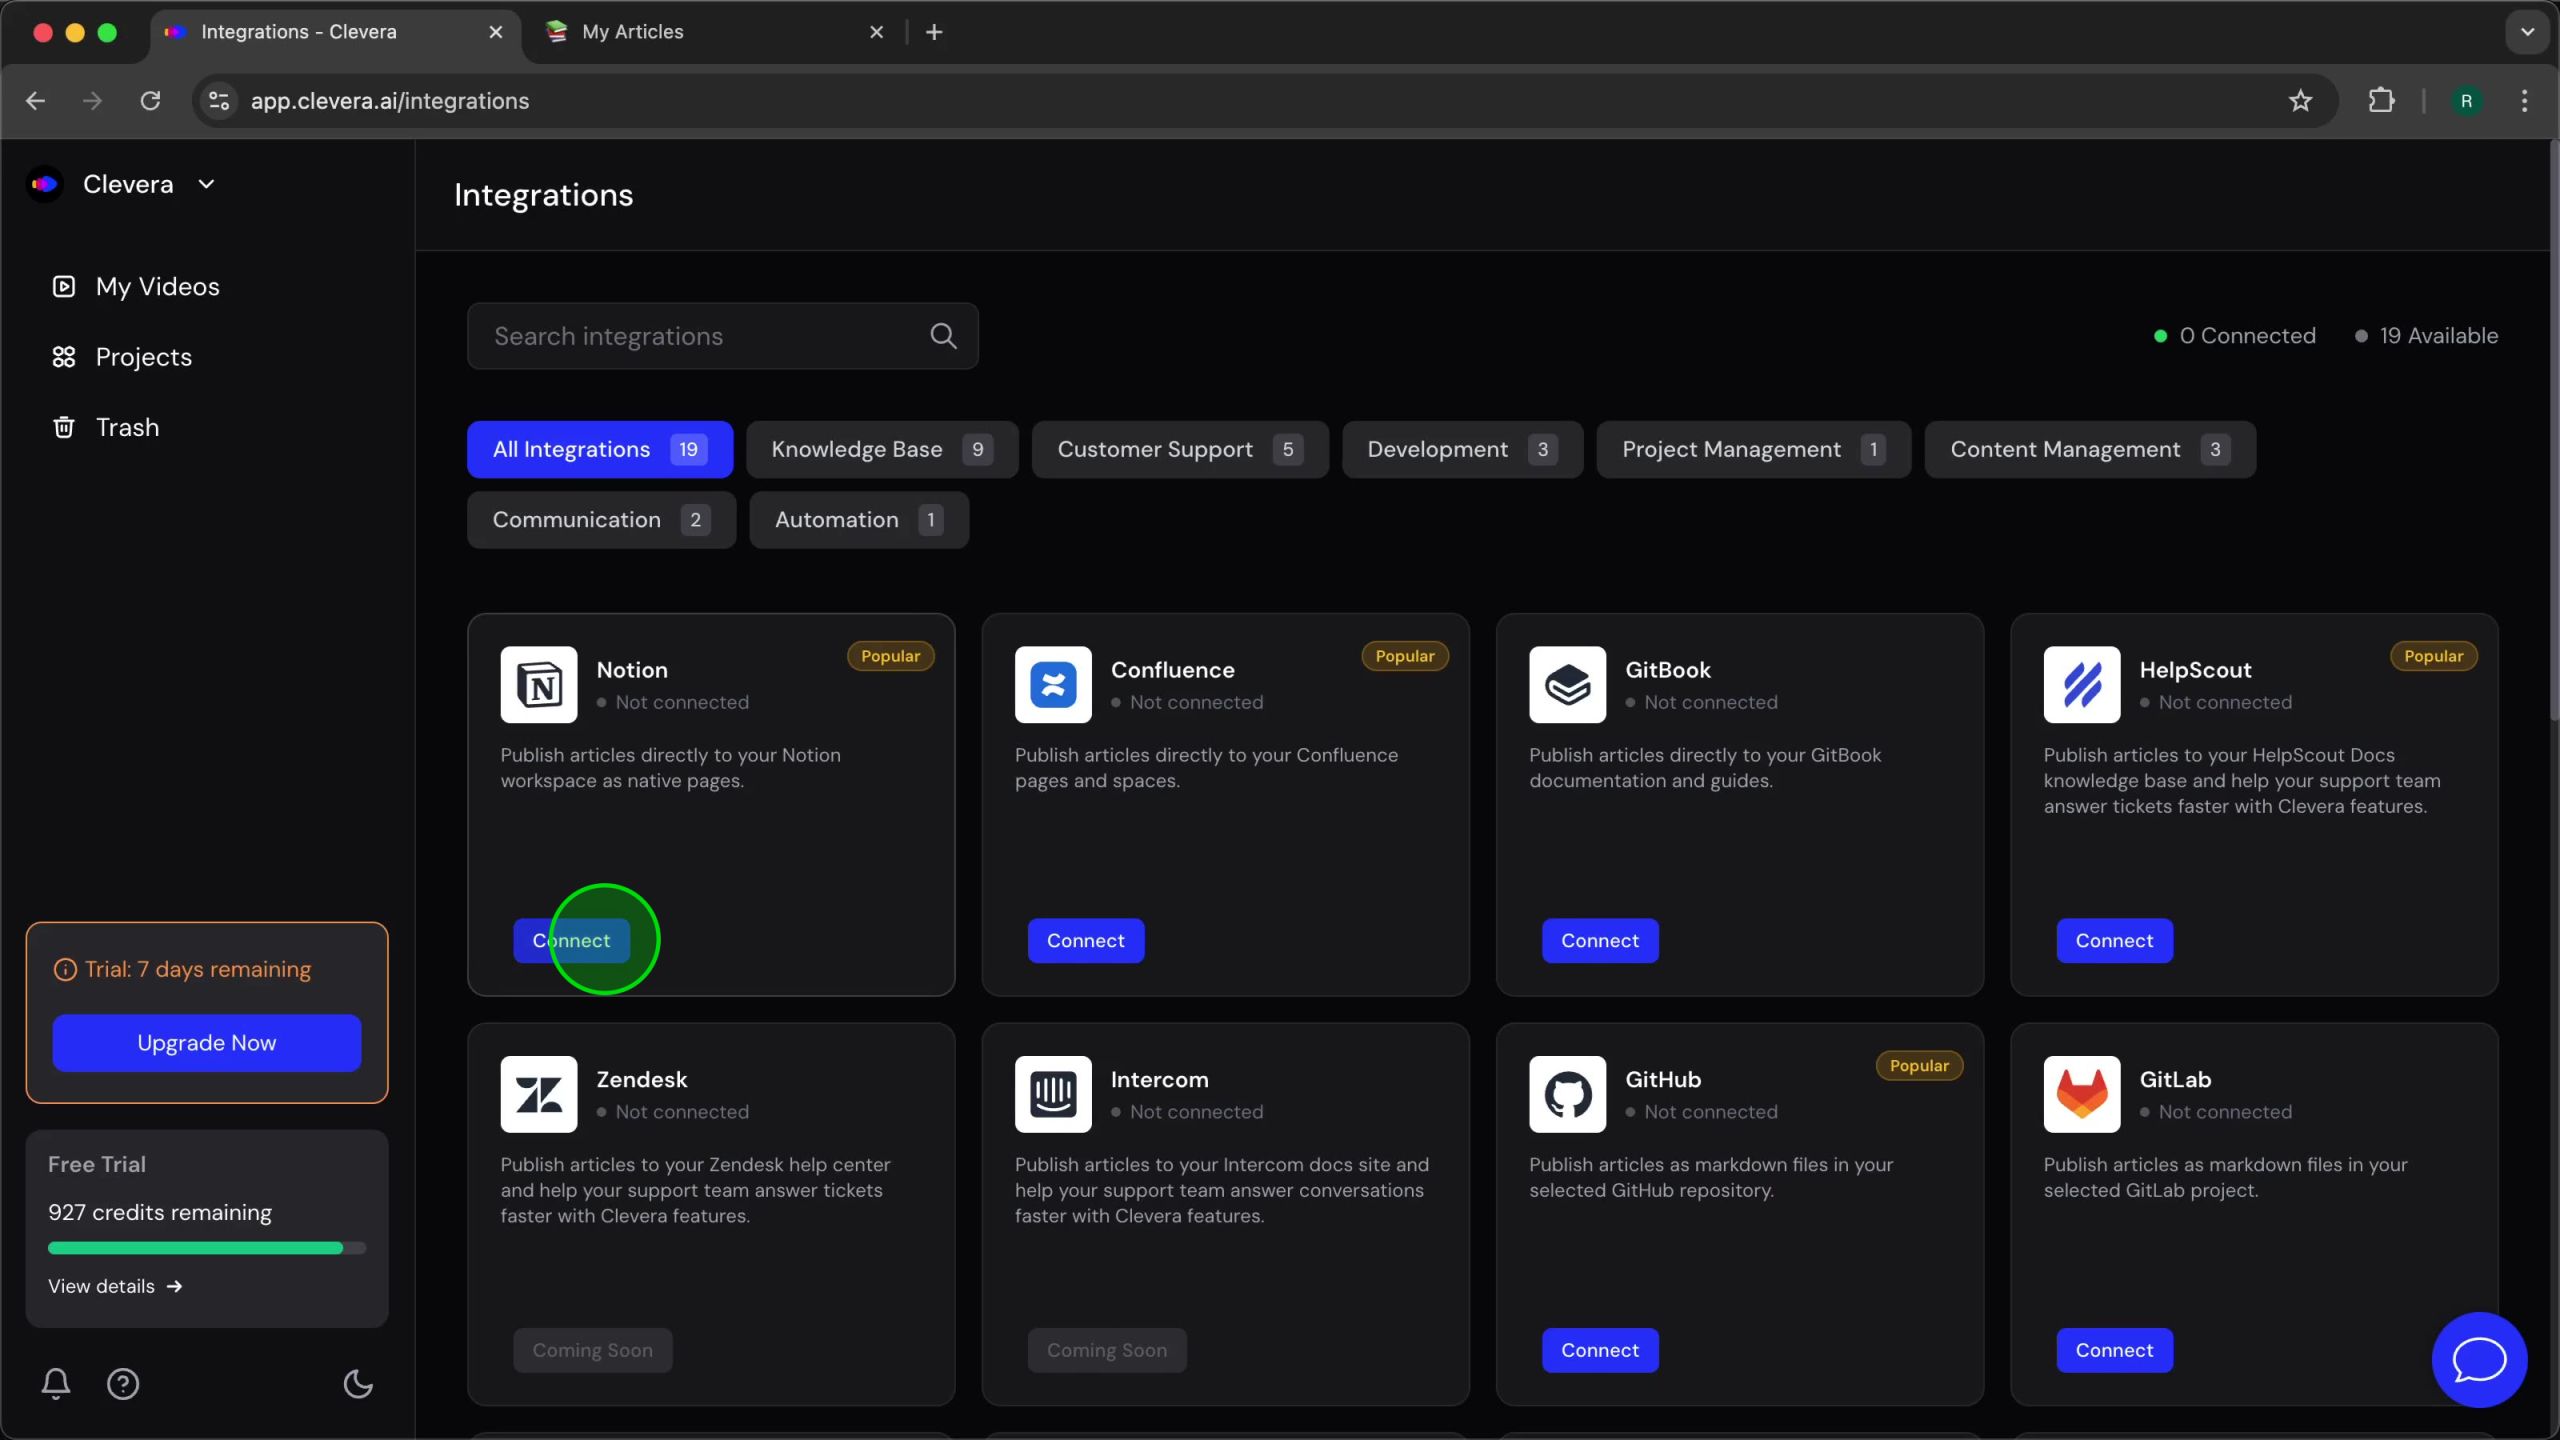
Task: Open the tab list chevron dropdown
Action: (x=2527, y=32)
